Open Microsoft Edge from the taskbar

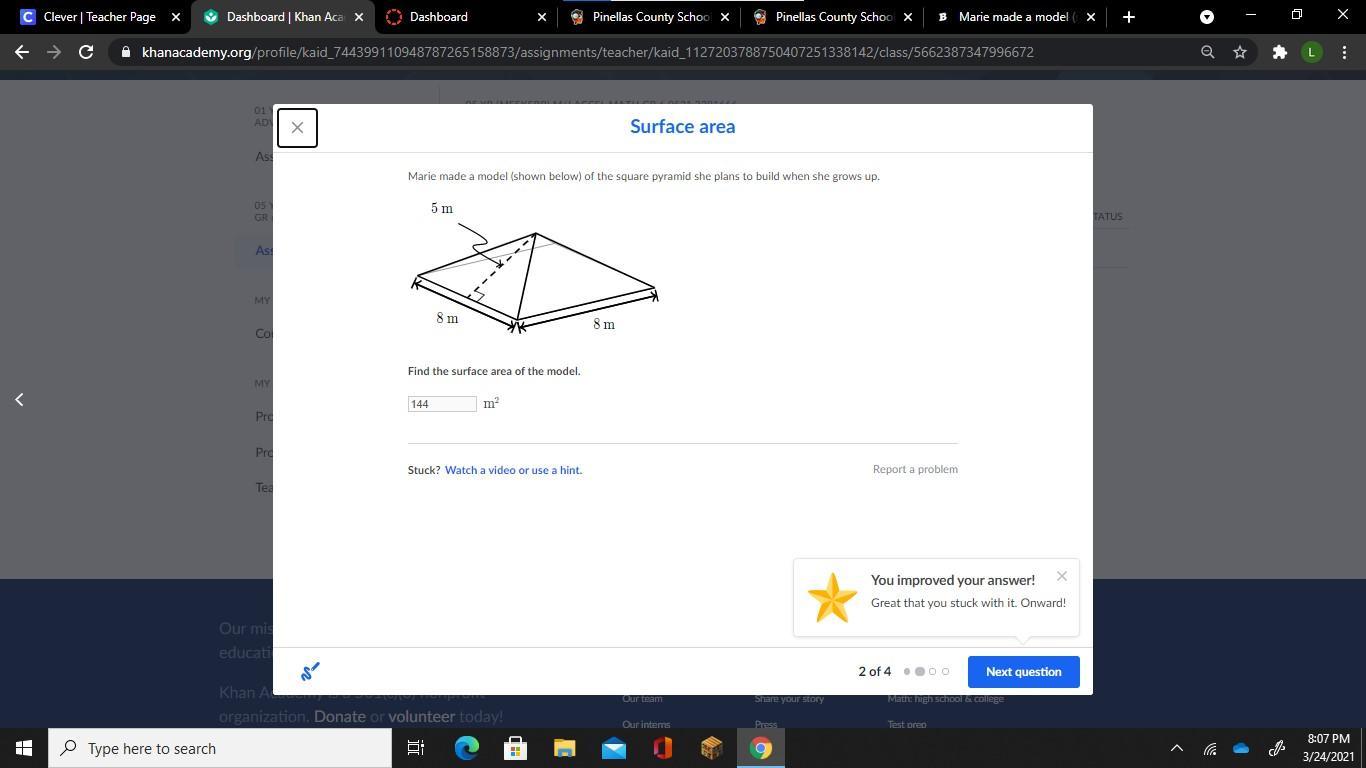(467, 748)
